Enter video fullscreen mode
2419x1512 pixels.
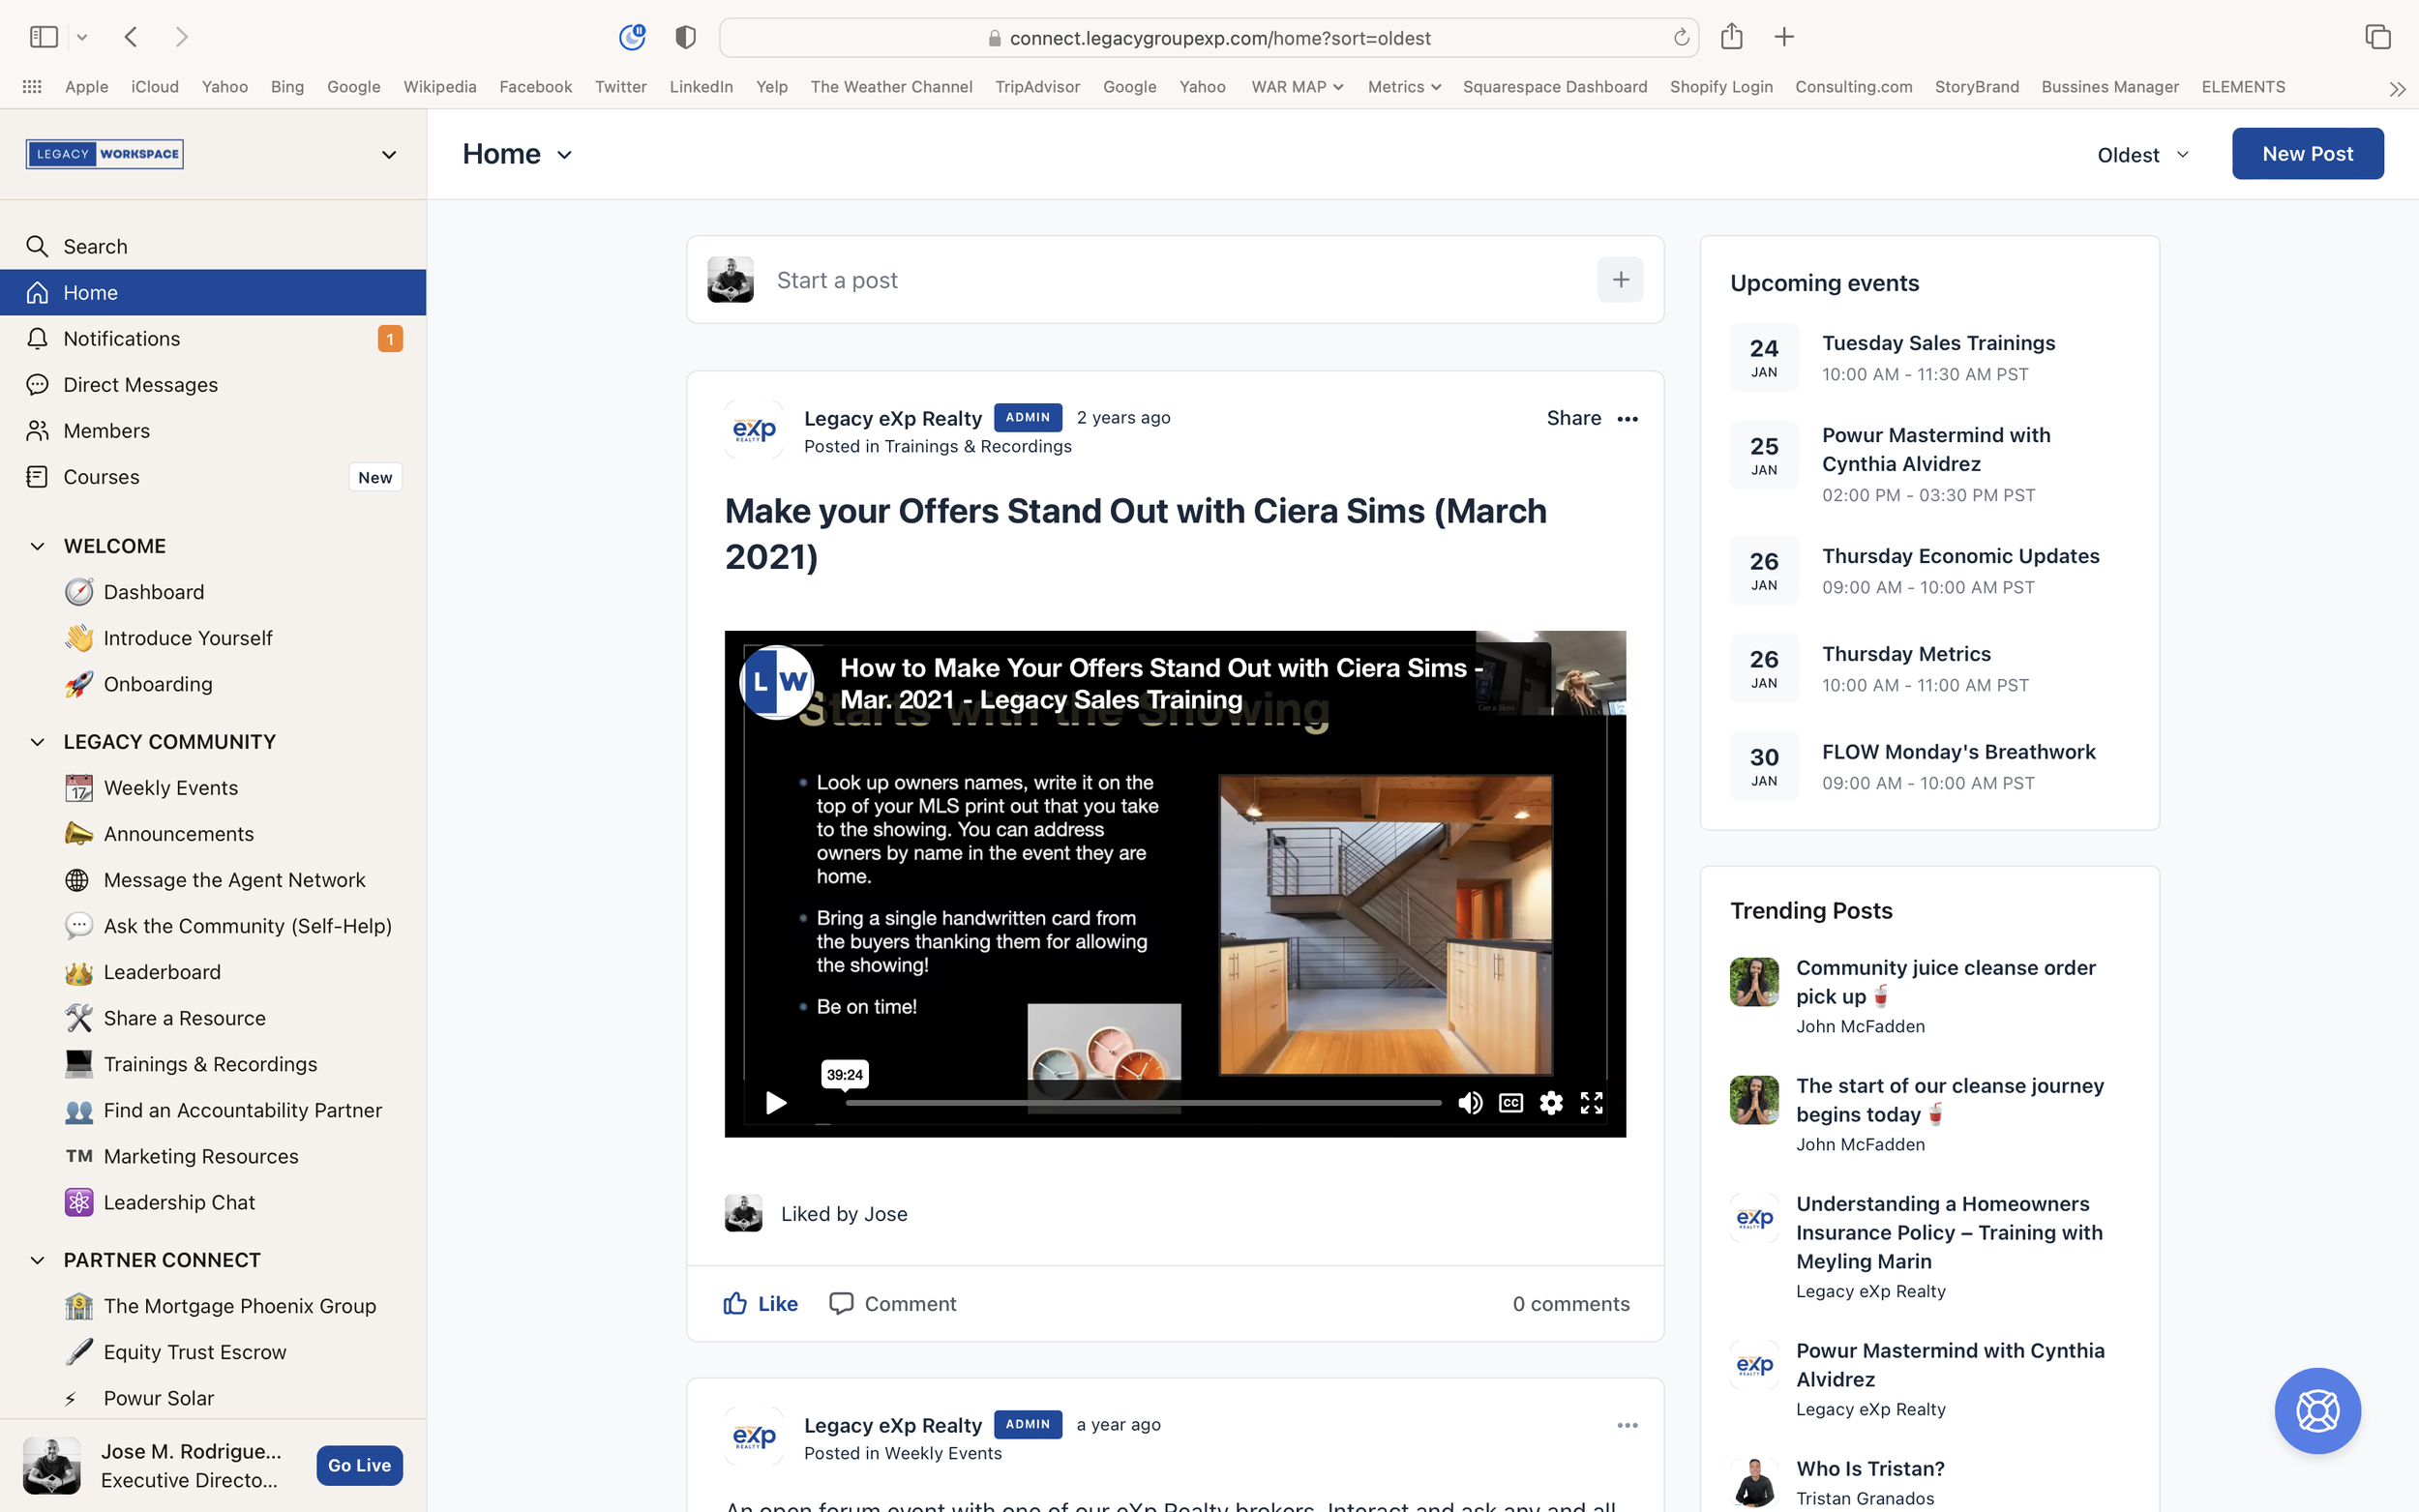[x=1591, y=1102]
